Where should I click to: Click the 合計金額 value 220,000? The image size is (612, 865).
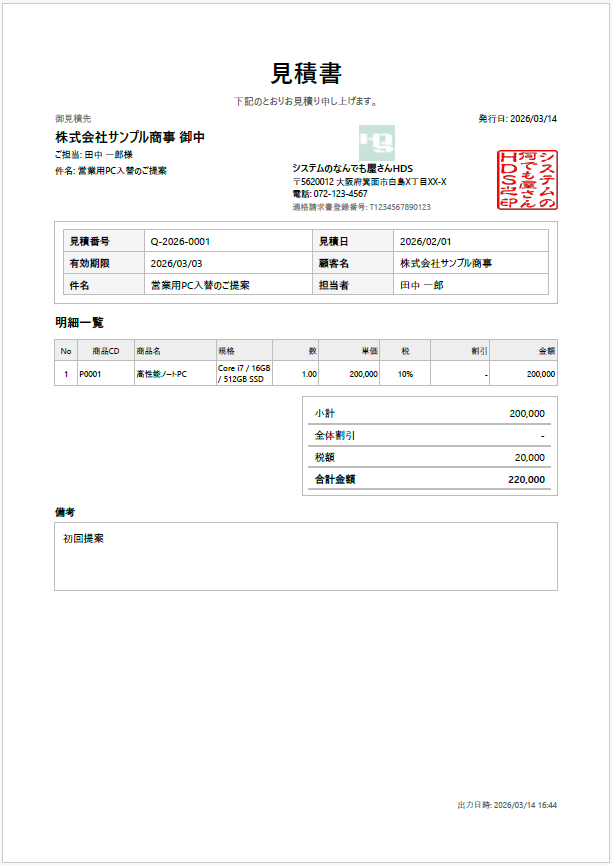(526, 480)
